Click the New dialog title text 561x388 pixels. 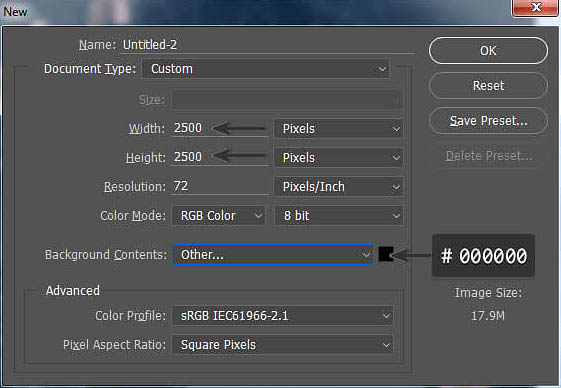[x=15, y=12]
